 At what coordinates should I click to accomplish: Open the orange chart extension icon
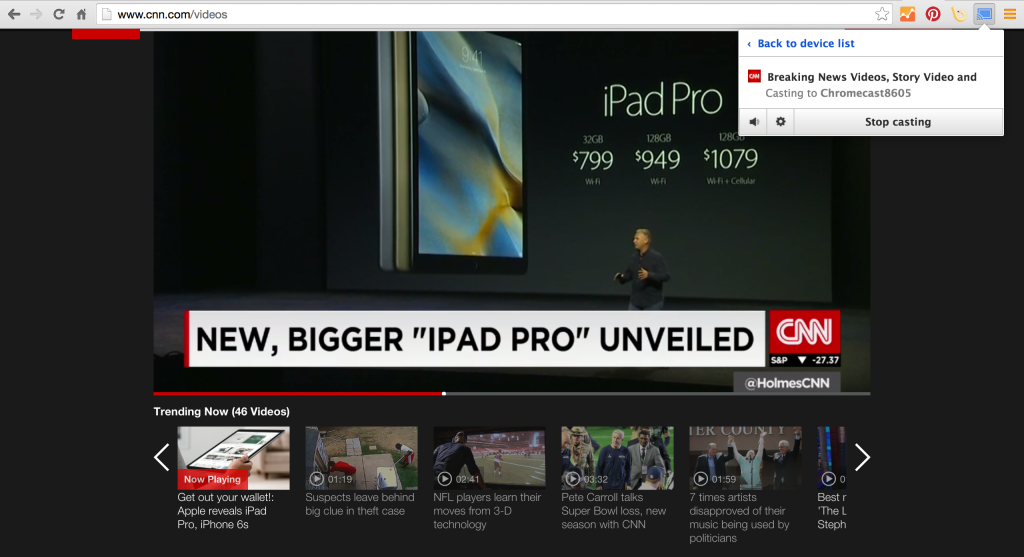907,14
